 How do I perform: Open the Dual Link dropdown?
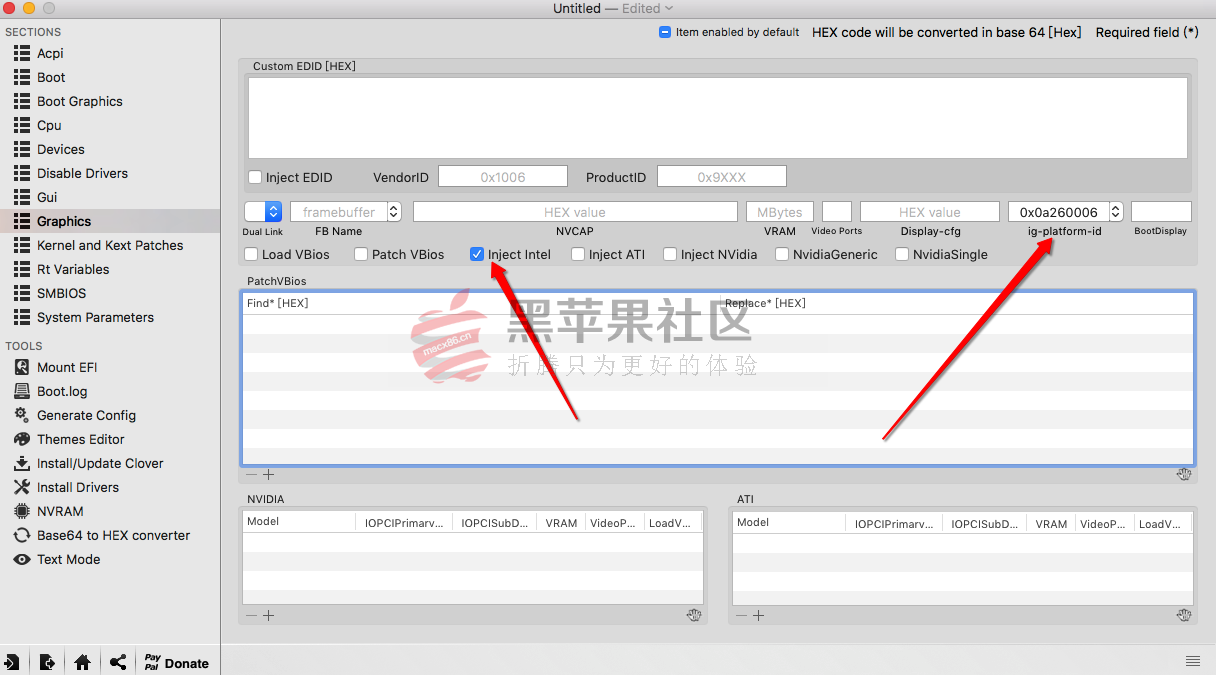pos(263,212)
